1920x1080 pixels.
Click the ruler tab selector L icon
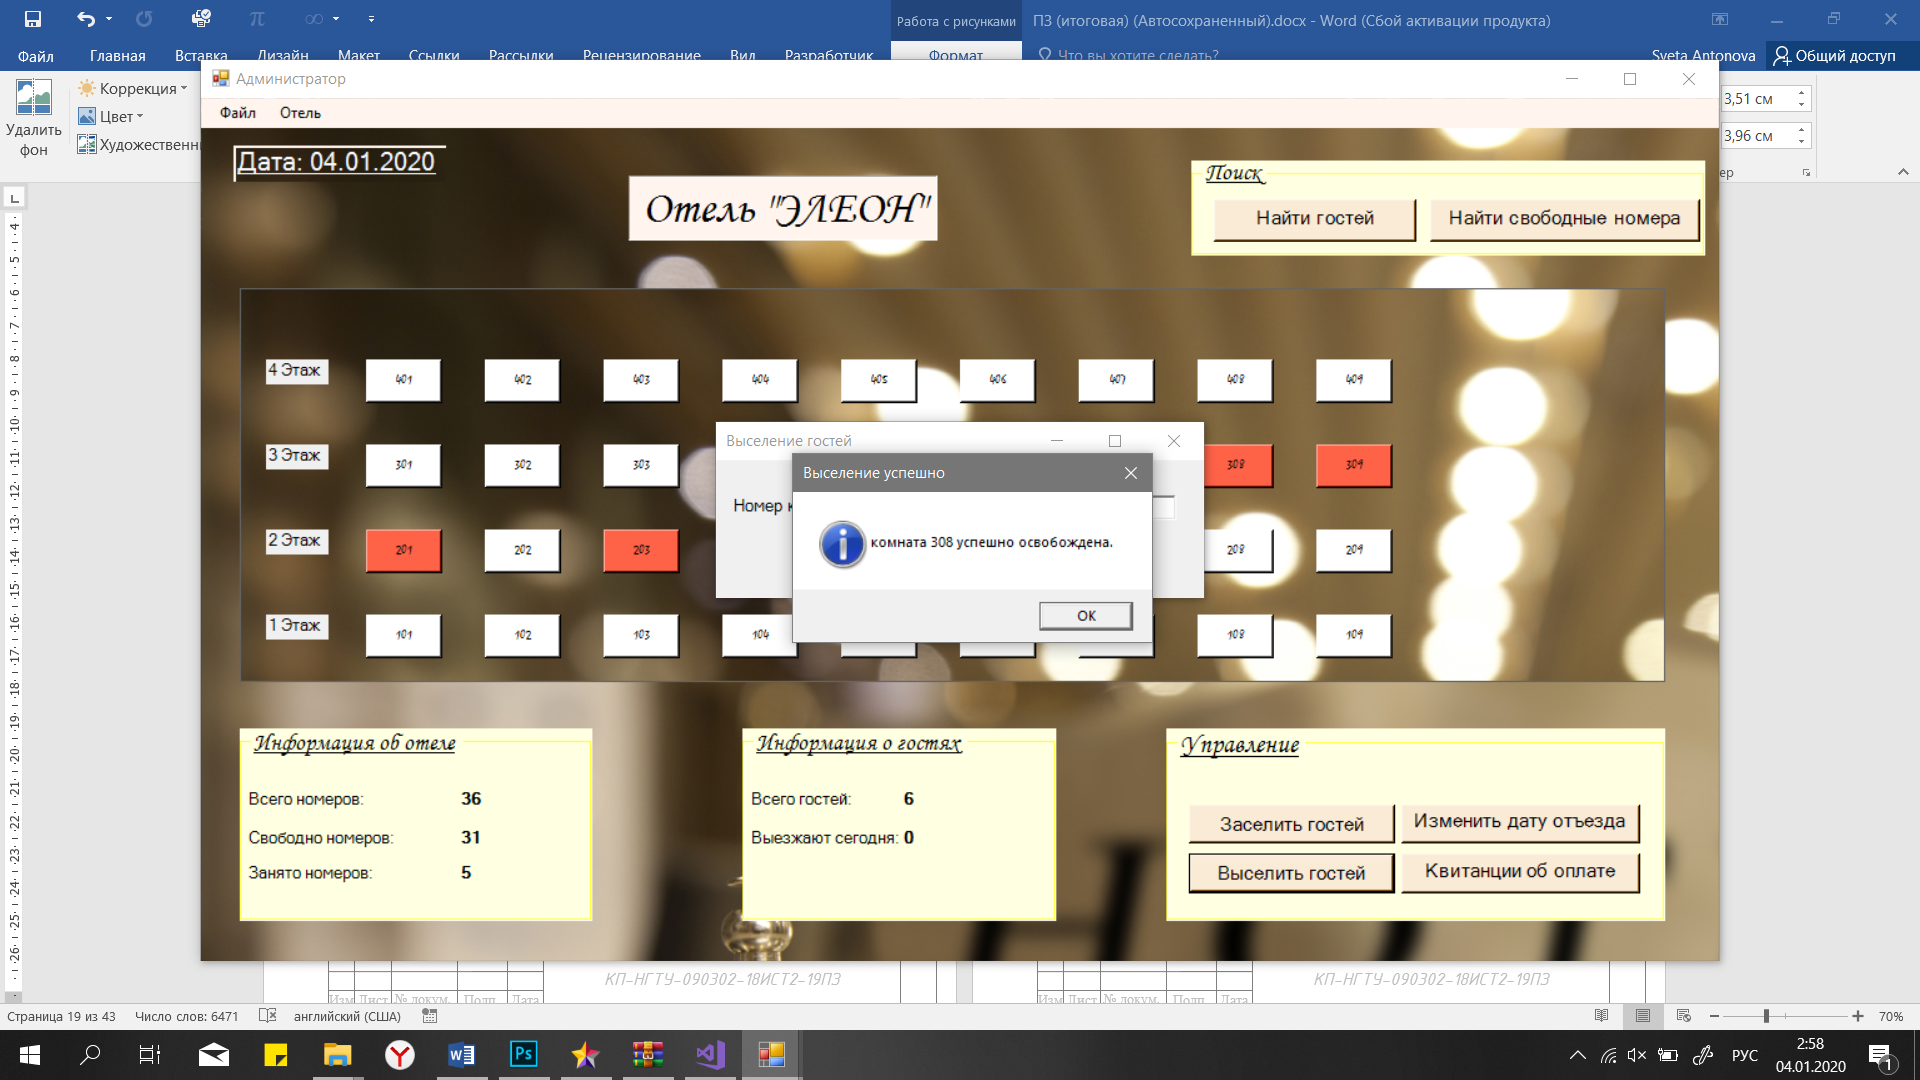click(14, 198)
